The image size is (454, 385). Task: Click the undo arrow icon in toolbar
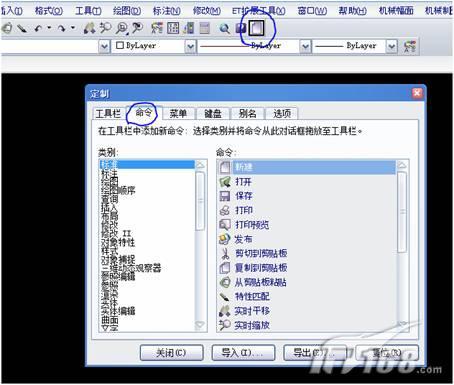tap(38, 28)
